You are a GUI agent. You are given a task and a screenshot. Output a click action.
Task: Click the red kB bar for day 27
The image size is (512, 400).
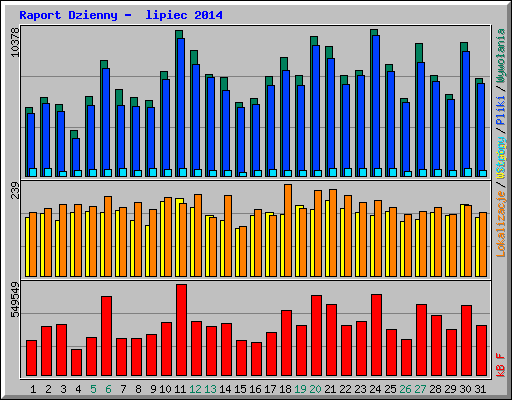click(x=421, y=340)
